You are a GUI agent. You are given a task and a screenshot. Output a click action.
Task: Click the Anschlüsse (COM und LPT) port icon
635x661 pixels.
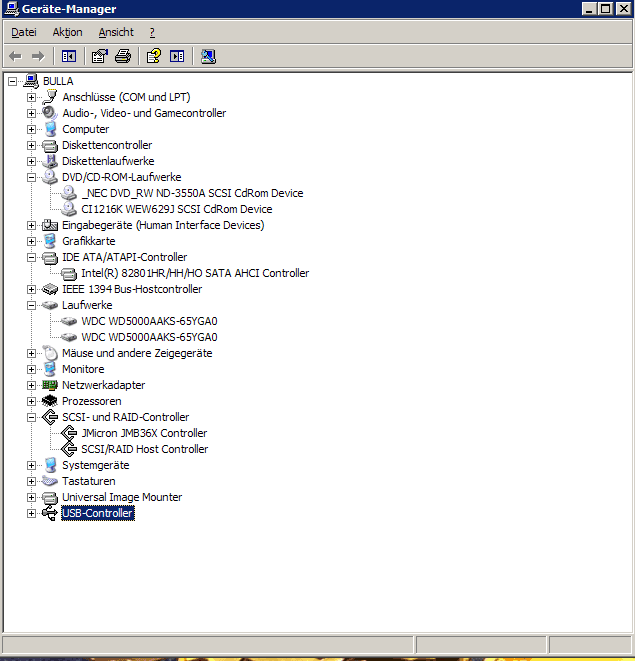(50, 97)
